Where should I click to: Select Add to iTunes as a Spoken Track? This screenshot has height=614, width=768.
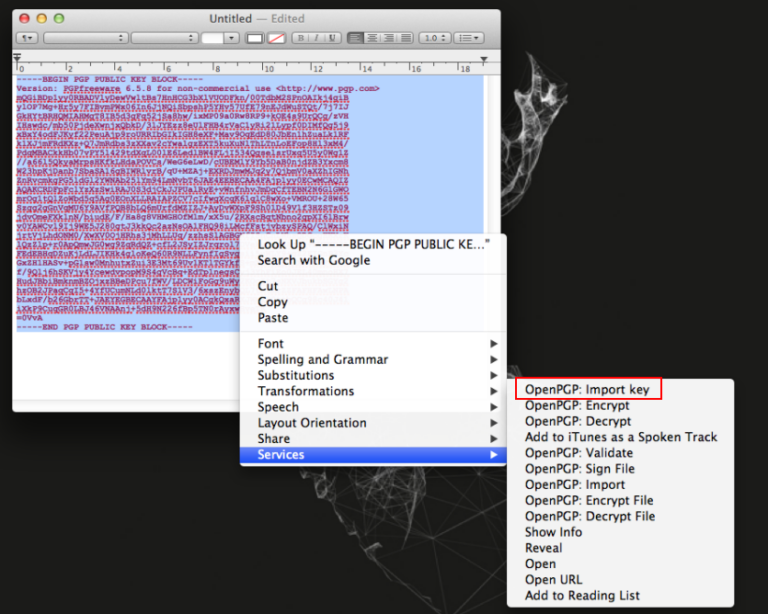coord(620,437)
